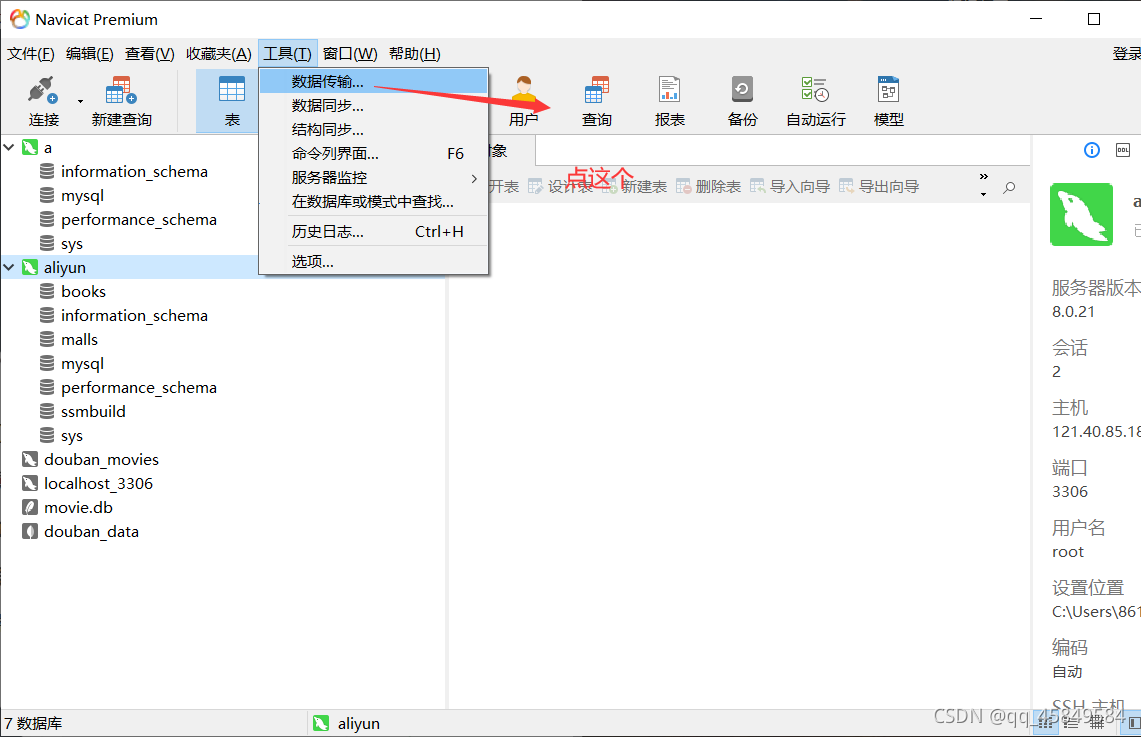Open 选项... from the Tools menu
Image resolution: width=1141 pixels, height=737 pixels.
[373, 261]
